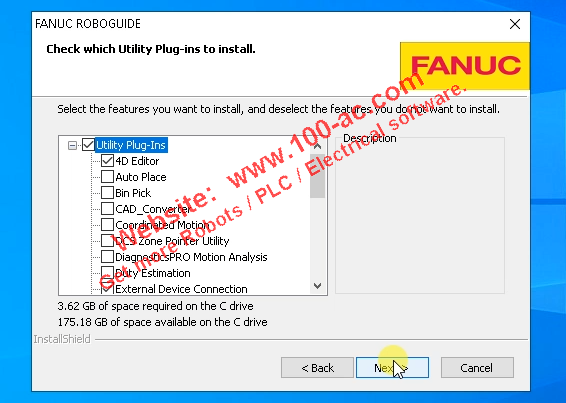Screen dimensions: 566x403
Task: Continue with the Next > button
Action: pos(392,368)
